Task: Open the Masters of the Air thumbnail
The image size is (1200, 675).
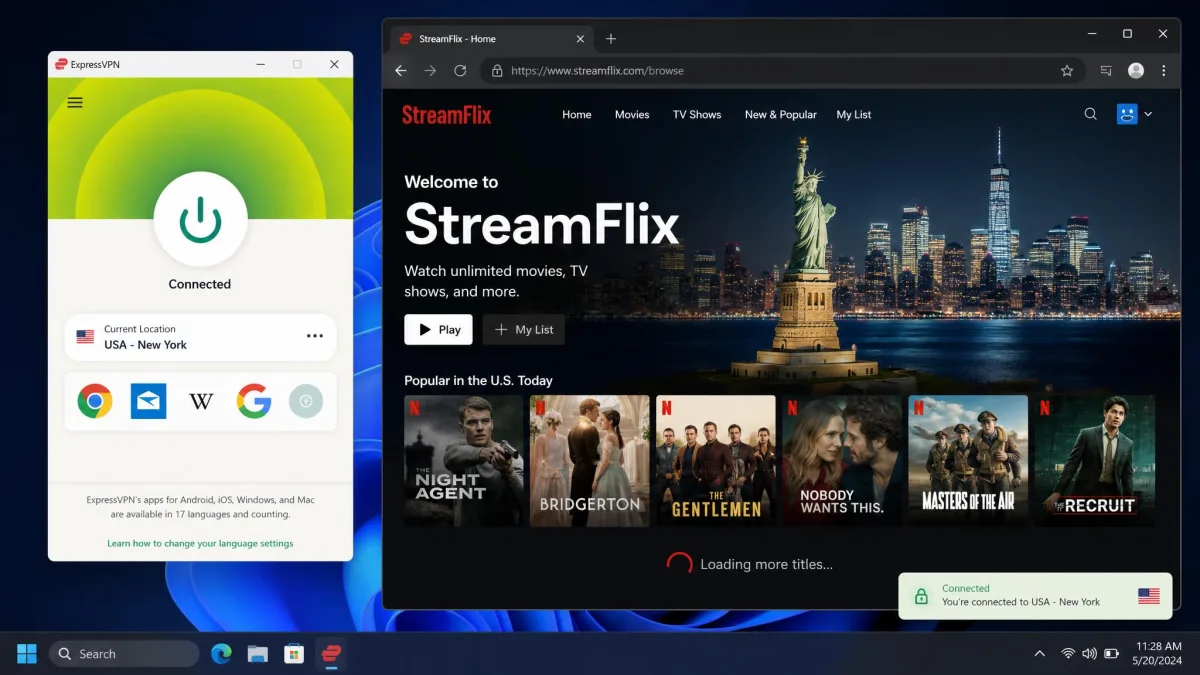Action: click(968, 461)
